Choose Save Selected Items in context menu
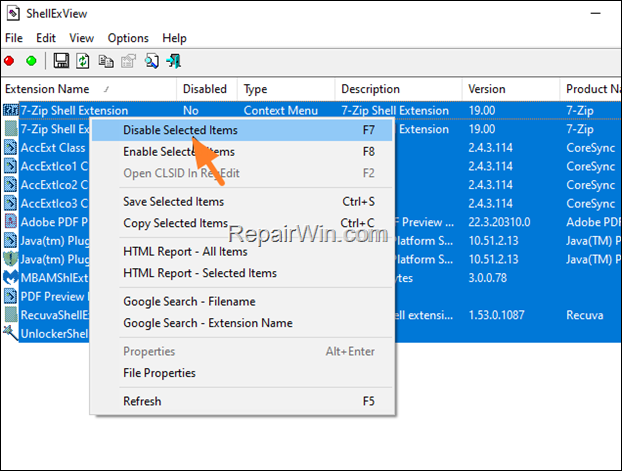Viewport: 622px width, 471px height. 242,202
